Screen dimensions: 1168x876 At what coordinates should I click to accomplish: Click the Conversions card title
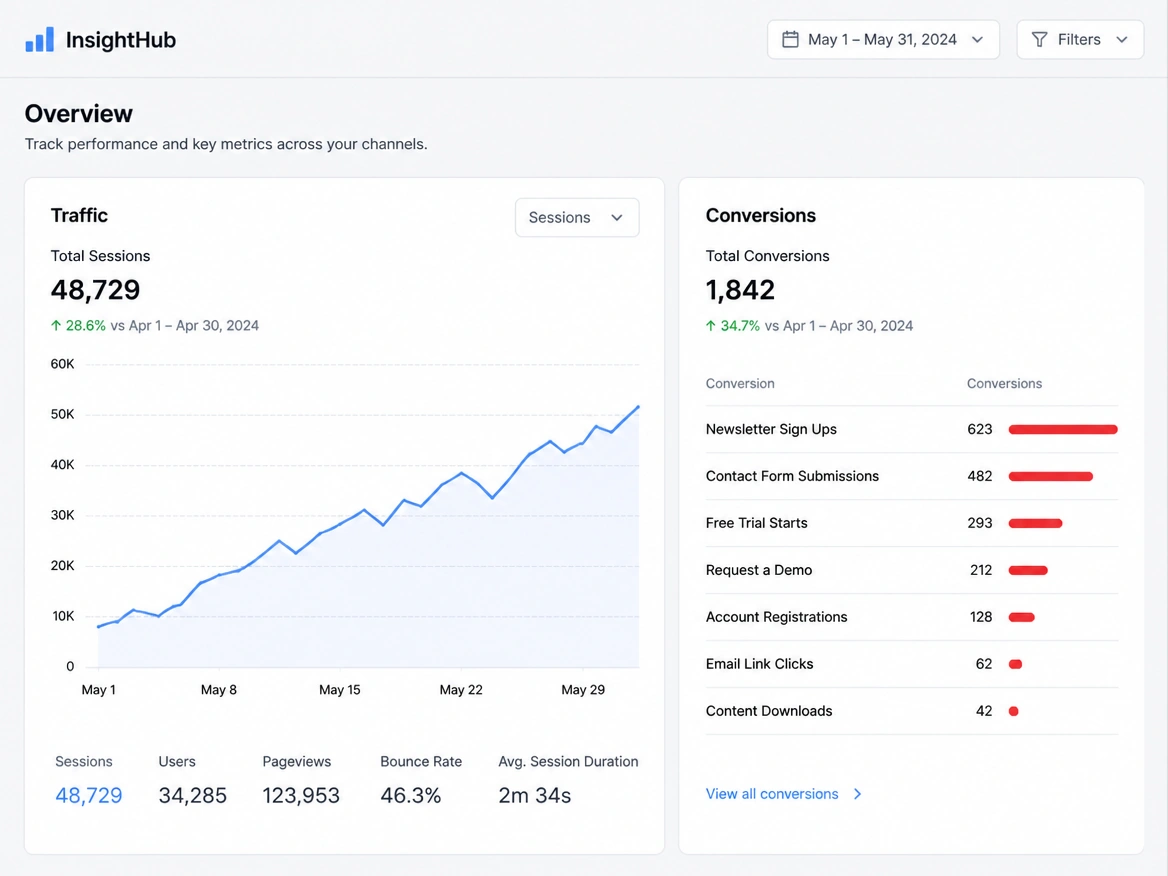click(761, 215)
